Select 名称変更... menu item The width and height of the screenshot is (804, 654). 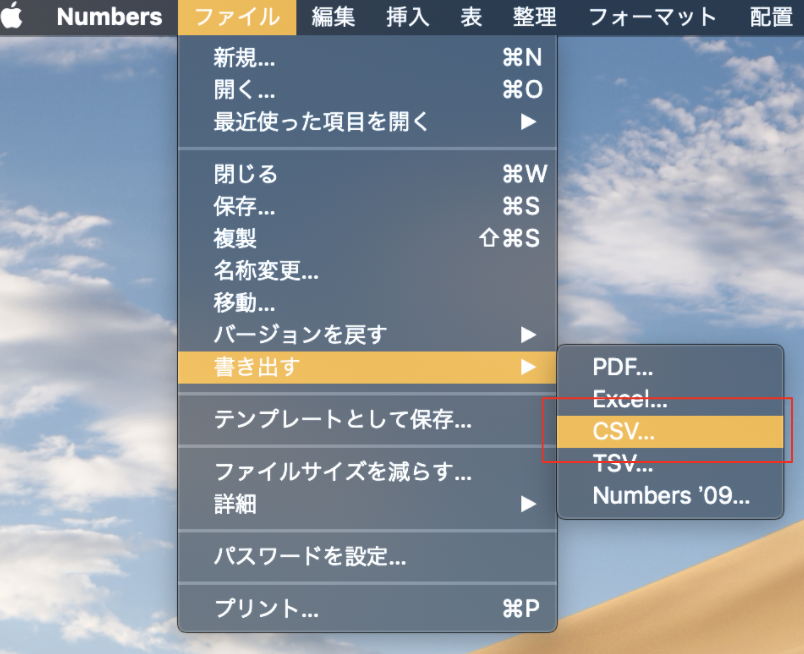coord(367,270)
